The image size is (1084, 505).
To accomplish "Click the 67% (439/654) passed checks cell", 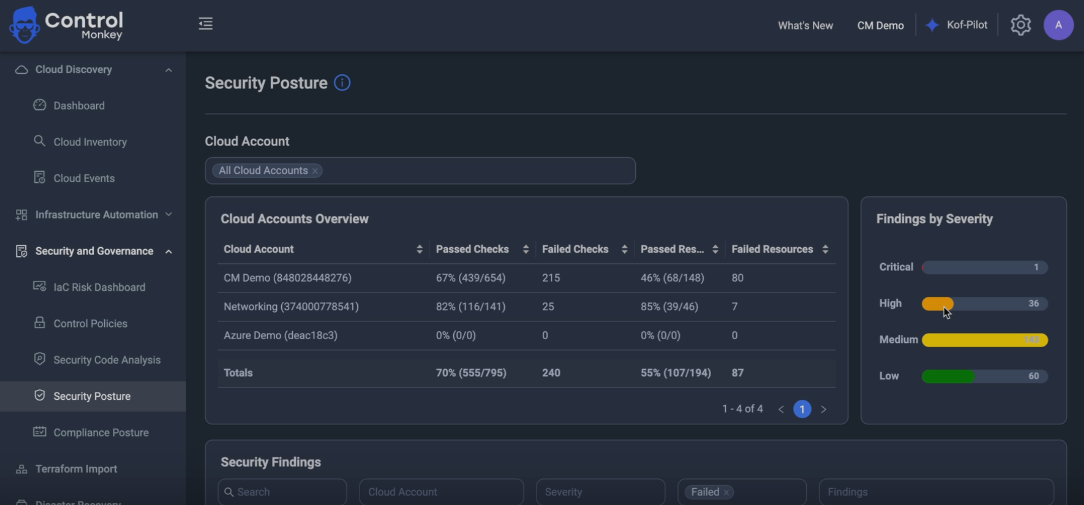I will (x=470, y=278).
